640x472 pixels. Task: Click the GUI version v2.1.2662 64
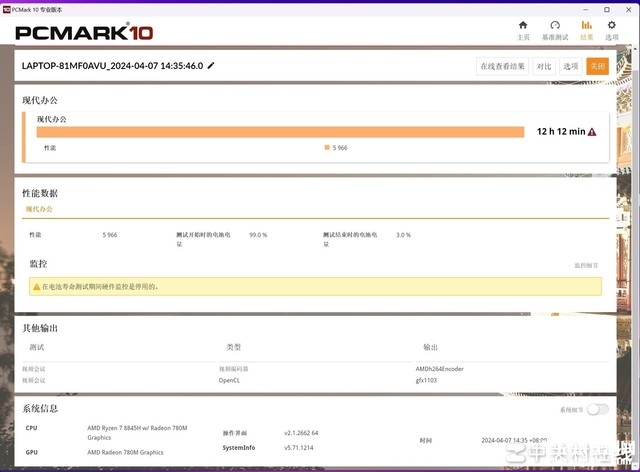(x=301, y=433)
